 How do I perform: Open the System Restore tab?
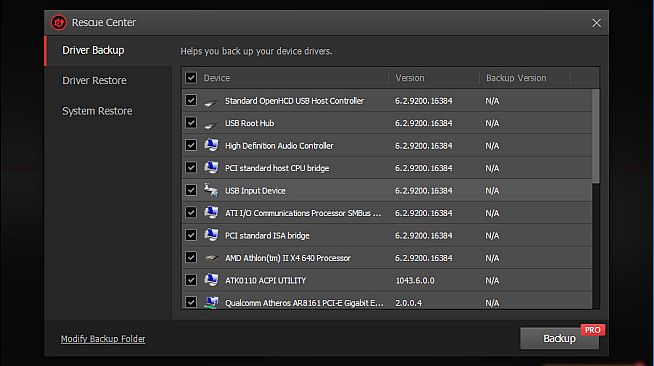108,111
